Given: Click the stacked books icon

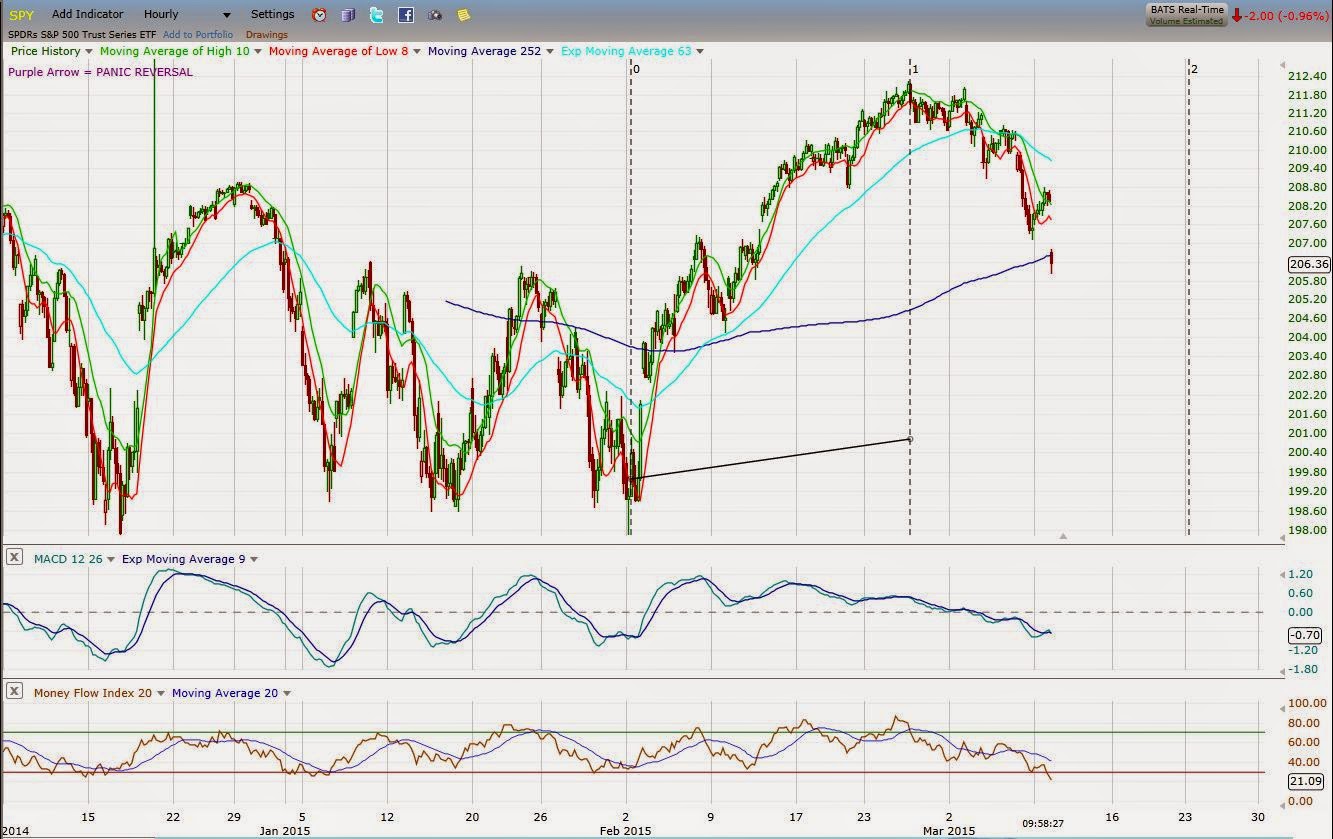Looking at the screenshot, I should point(348,15).
